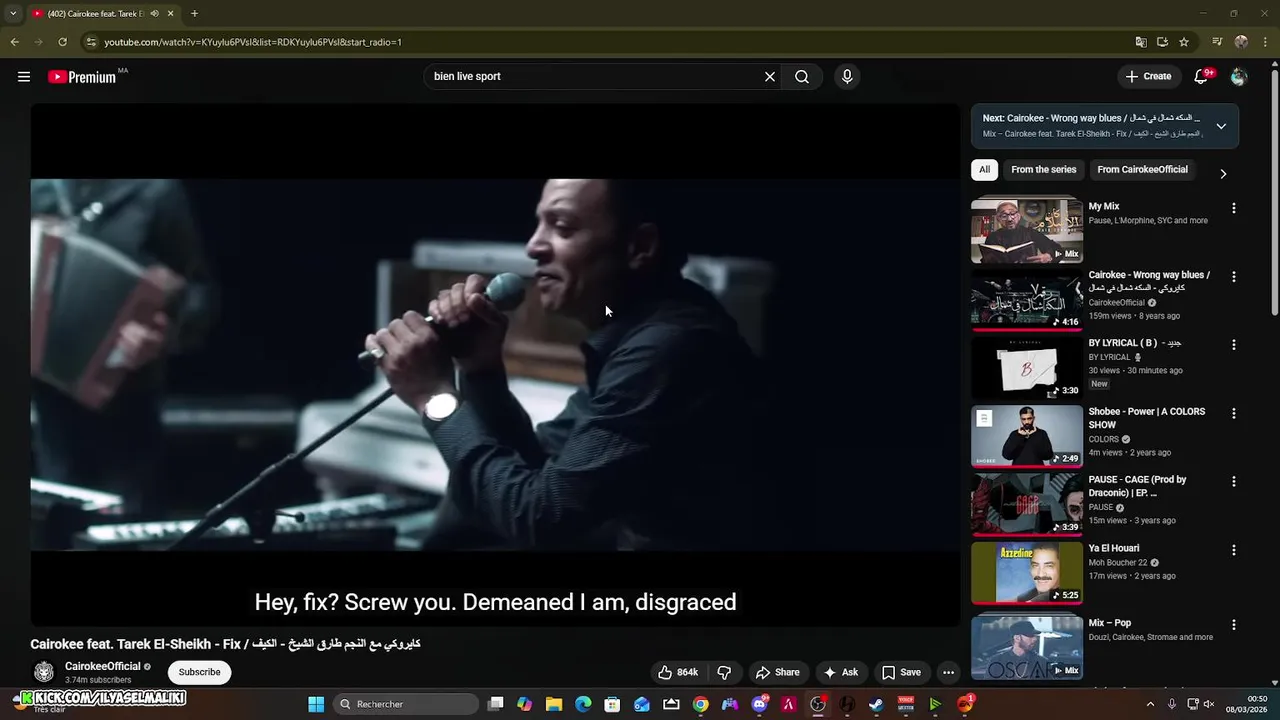Viewport: 1280px width, 720px height.
Task: View site information icon in address bar
Action: [91, 42]
